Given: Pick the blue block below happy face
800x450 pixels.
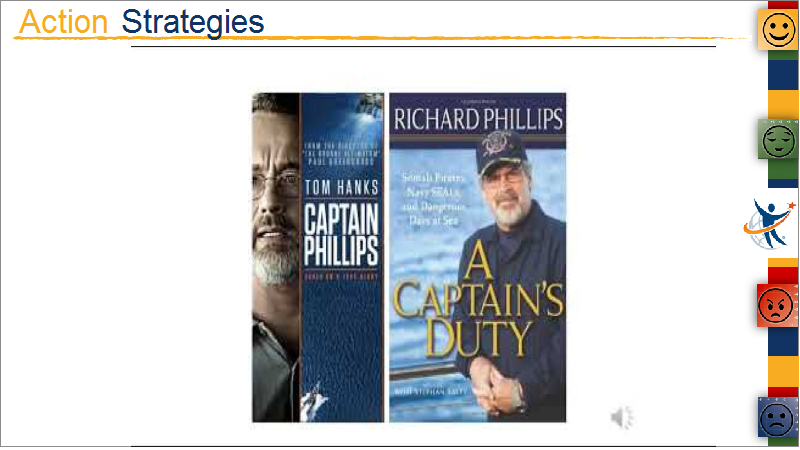Looking at the screenshot, I should 783,75.
